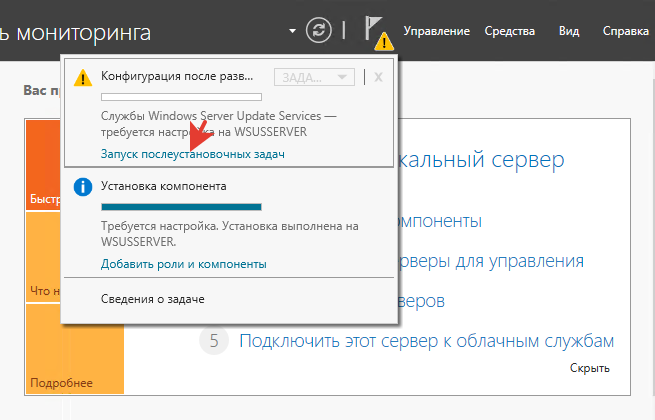
Task: Open the ЗАДА... dropdown in notification
Action: 313,77
